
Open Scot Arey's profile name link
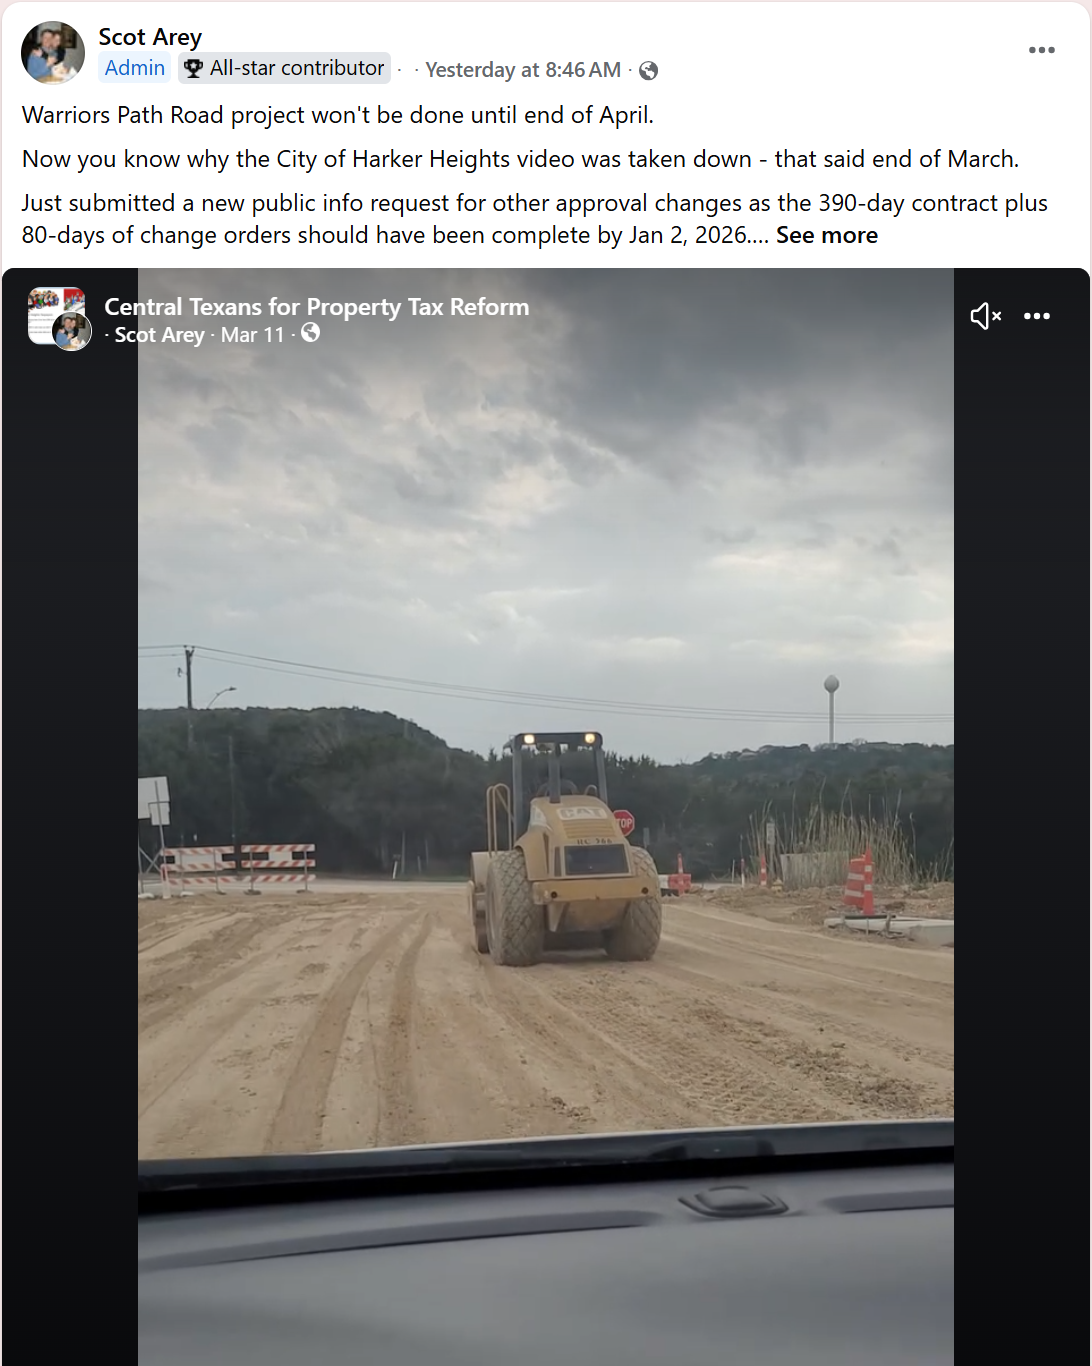(x=150, y=37)
